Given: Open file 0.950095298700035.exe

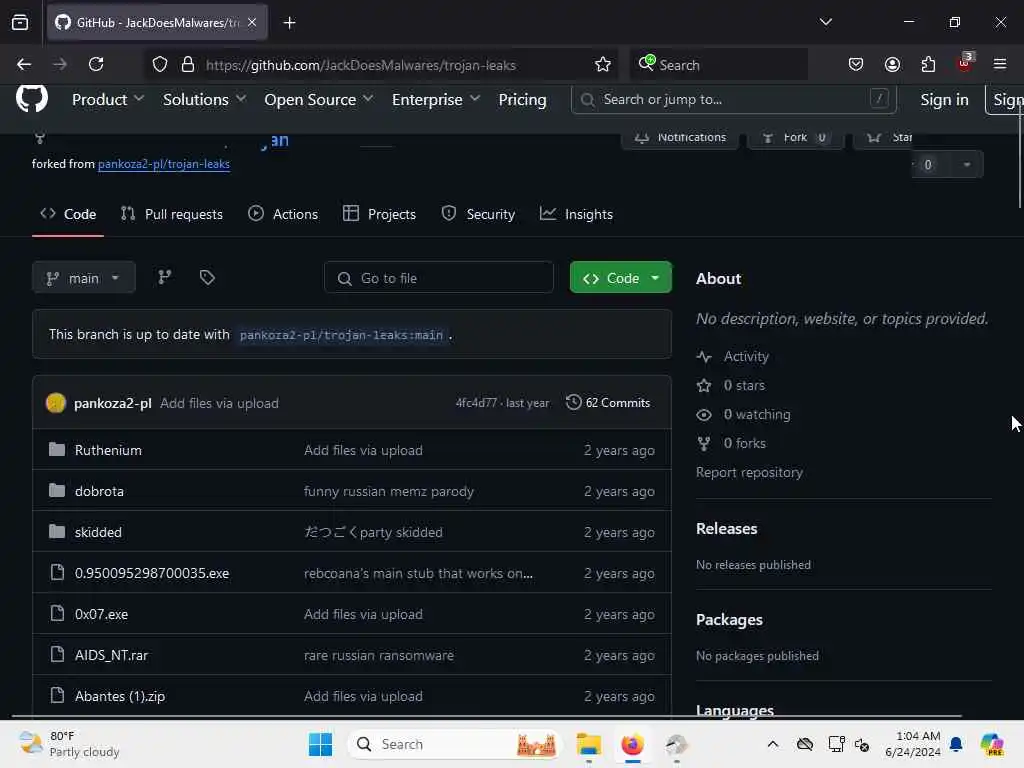Looking at the screenshot, I should pos(152,573).
